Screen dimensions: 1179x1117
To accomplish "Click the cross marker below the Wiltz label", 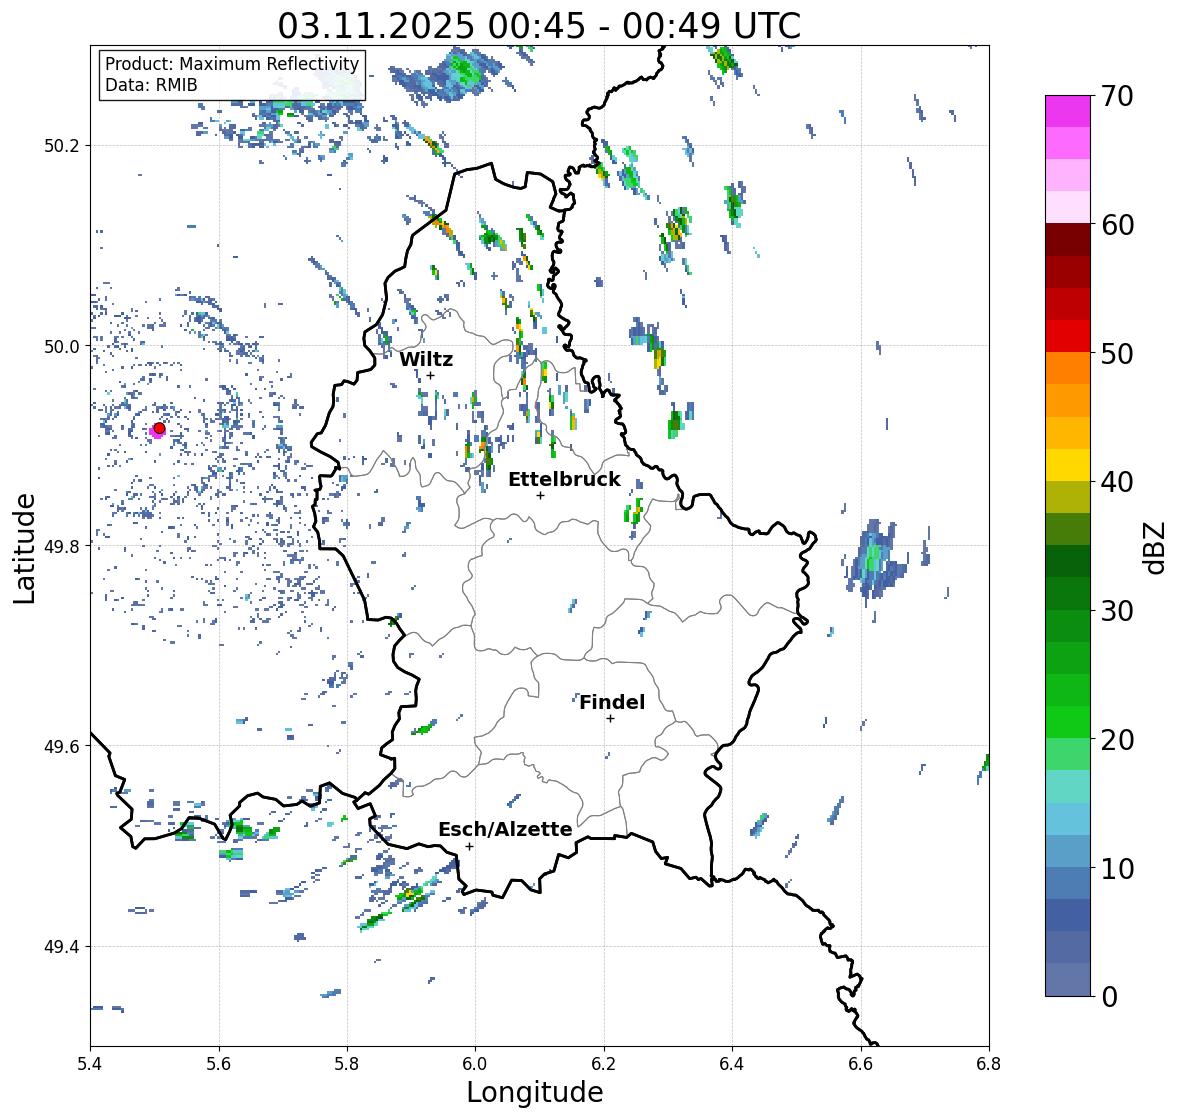I will (x=430, y=375).
